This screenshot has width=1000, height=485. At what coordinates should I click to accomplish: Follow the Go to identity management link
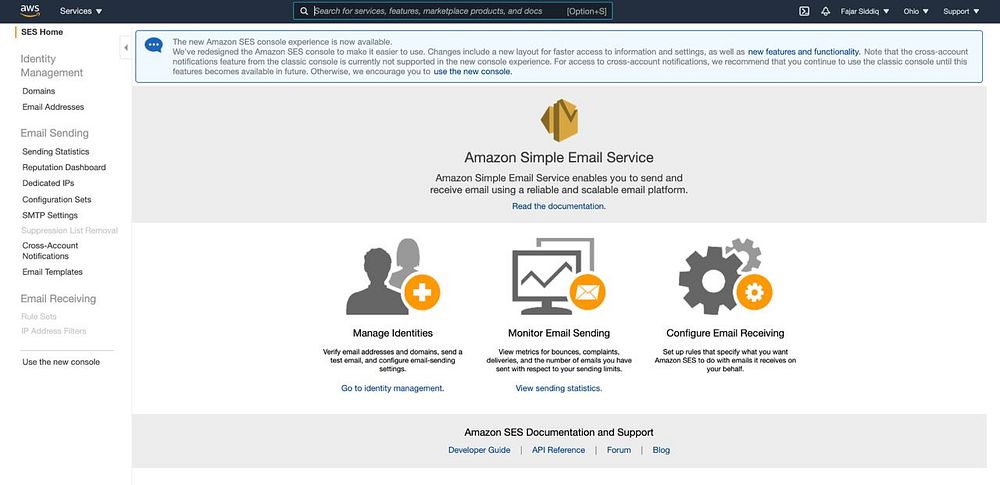coord(393,388)
